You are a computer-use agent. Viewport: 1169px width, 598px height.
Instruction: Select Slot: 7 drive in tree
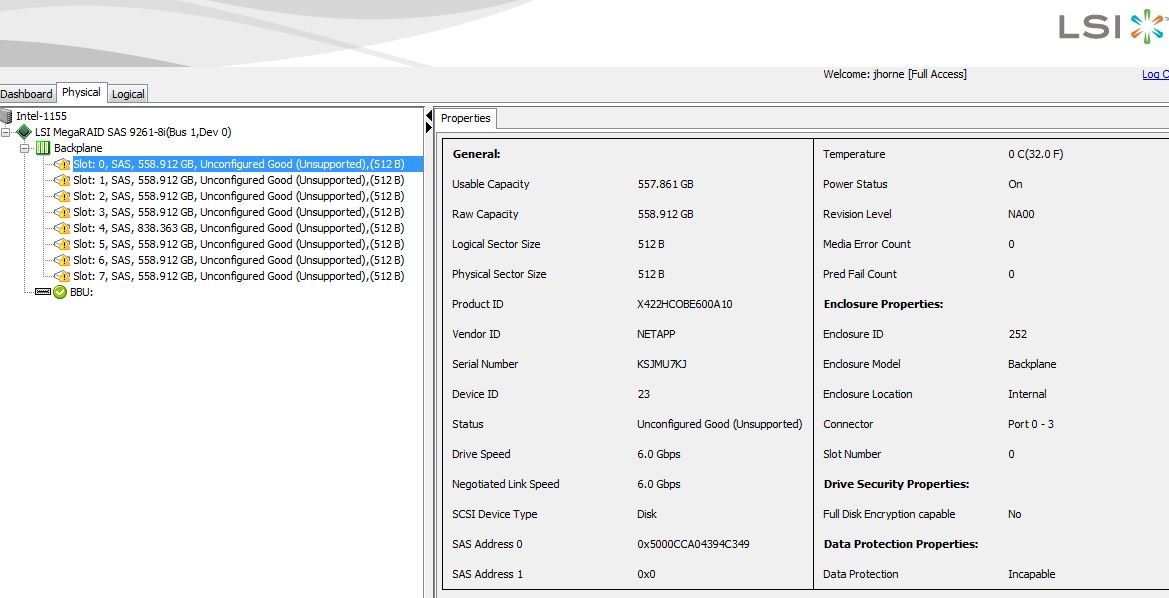tap(239, 276)
